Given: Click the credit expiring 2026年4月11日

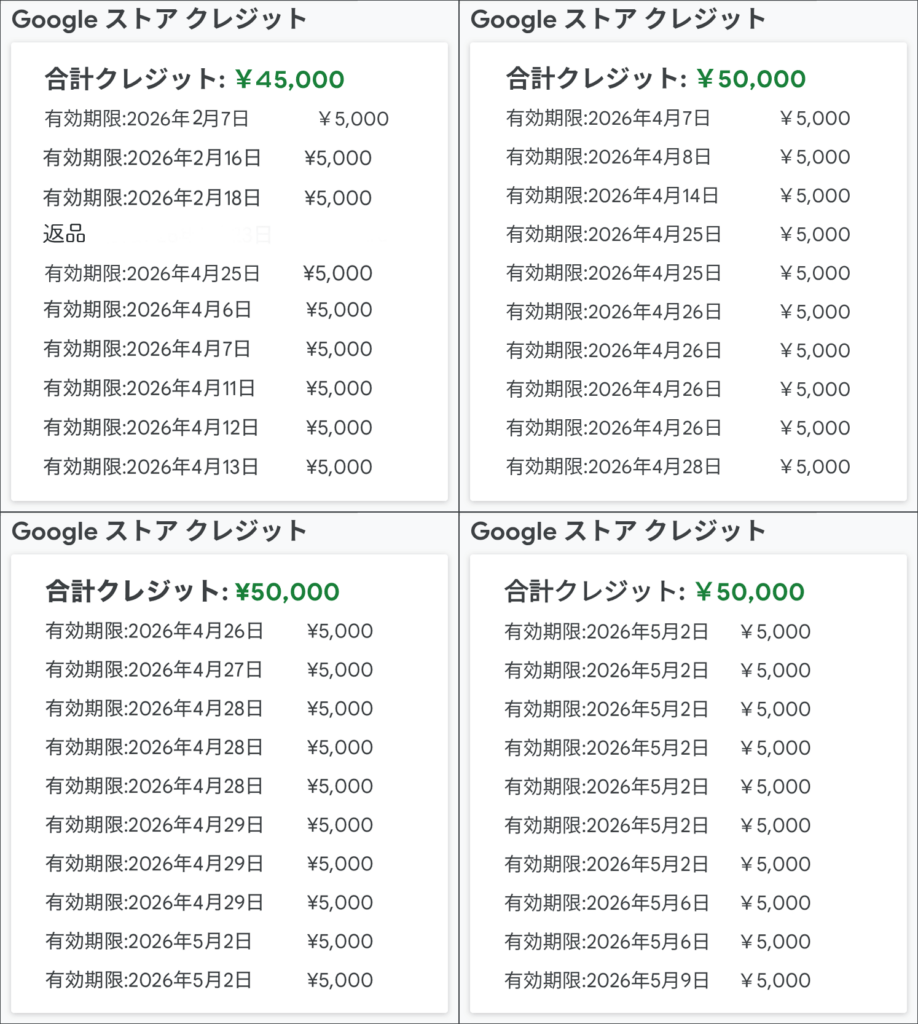Looking at the screenshot, I should pos(149,388).
